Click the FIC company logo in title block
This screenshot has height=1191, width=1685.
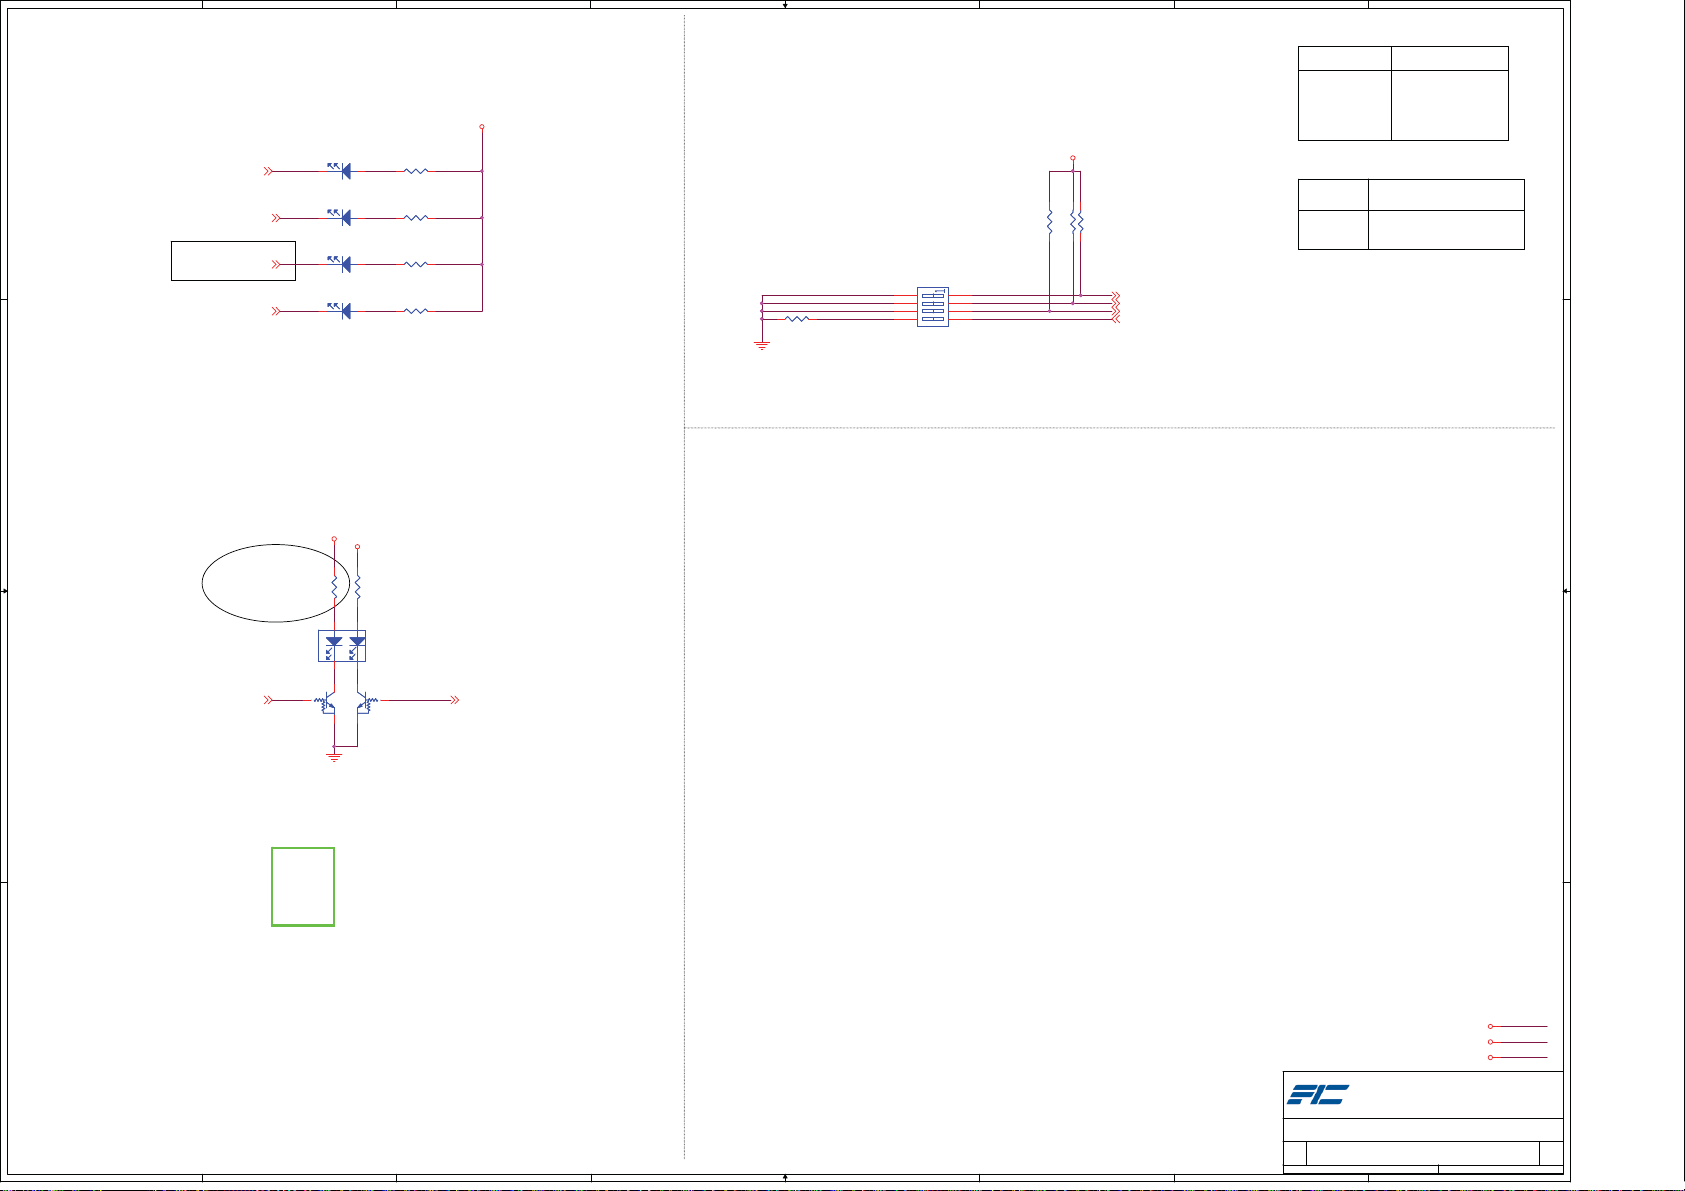tap(1318, 1094)
